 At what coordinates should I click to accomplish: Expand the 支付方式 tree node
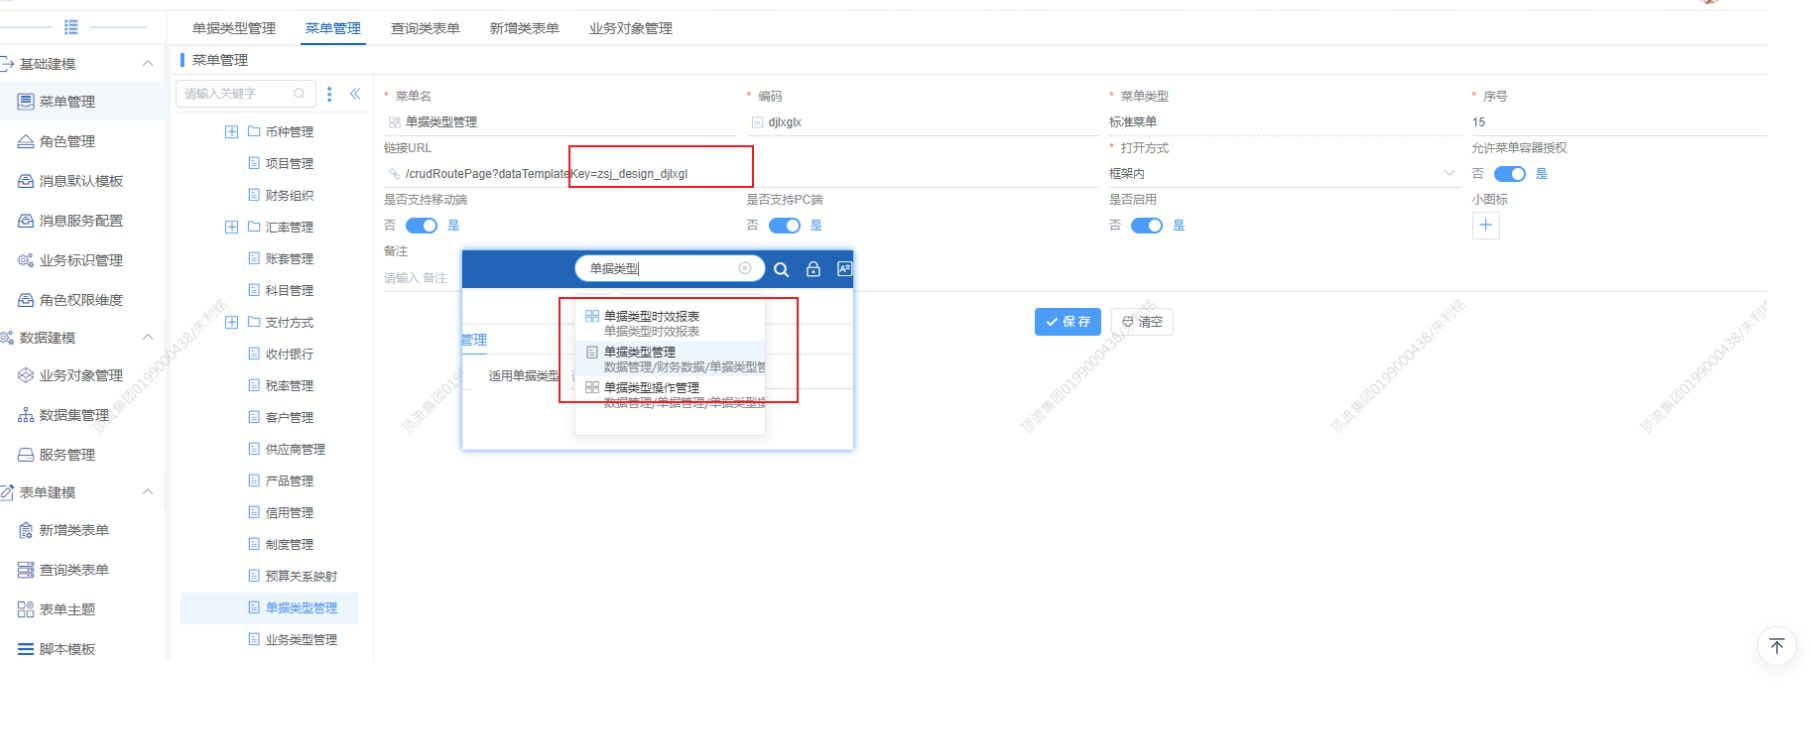[231, 322]
